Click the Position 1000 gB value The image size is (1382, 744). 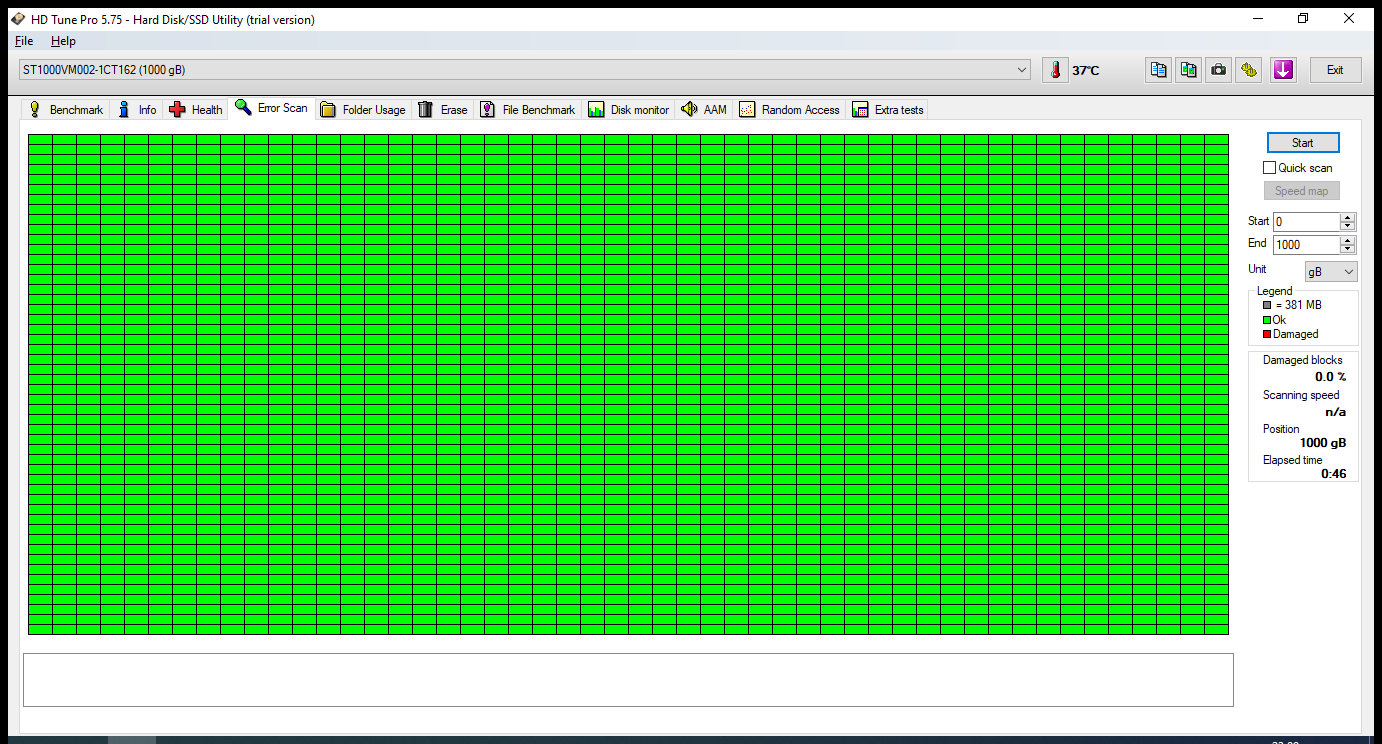(x=1322, y=443)
